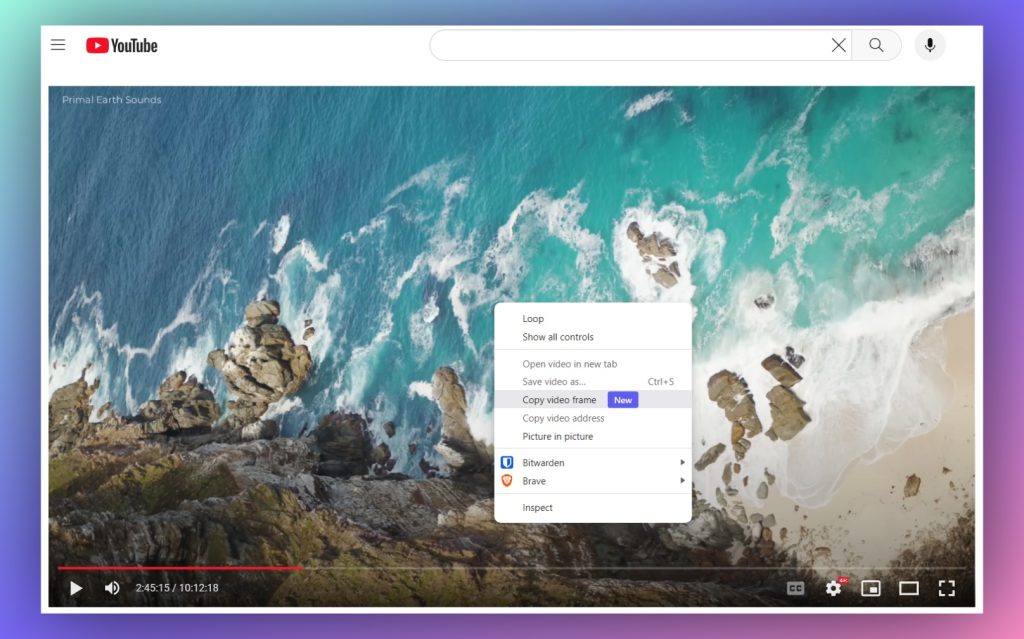The height and width of the screenshot is (639, 1024).
Task: Mute the video volume
Action: click(112, 588)
